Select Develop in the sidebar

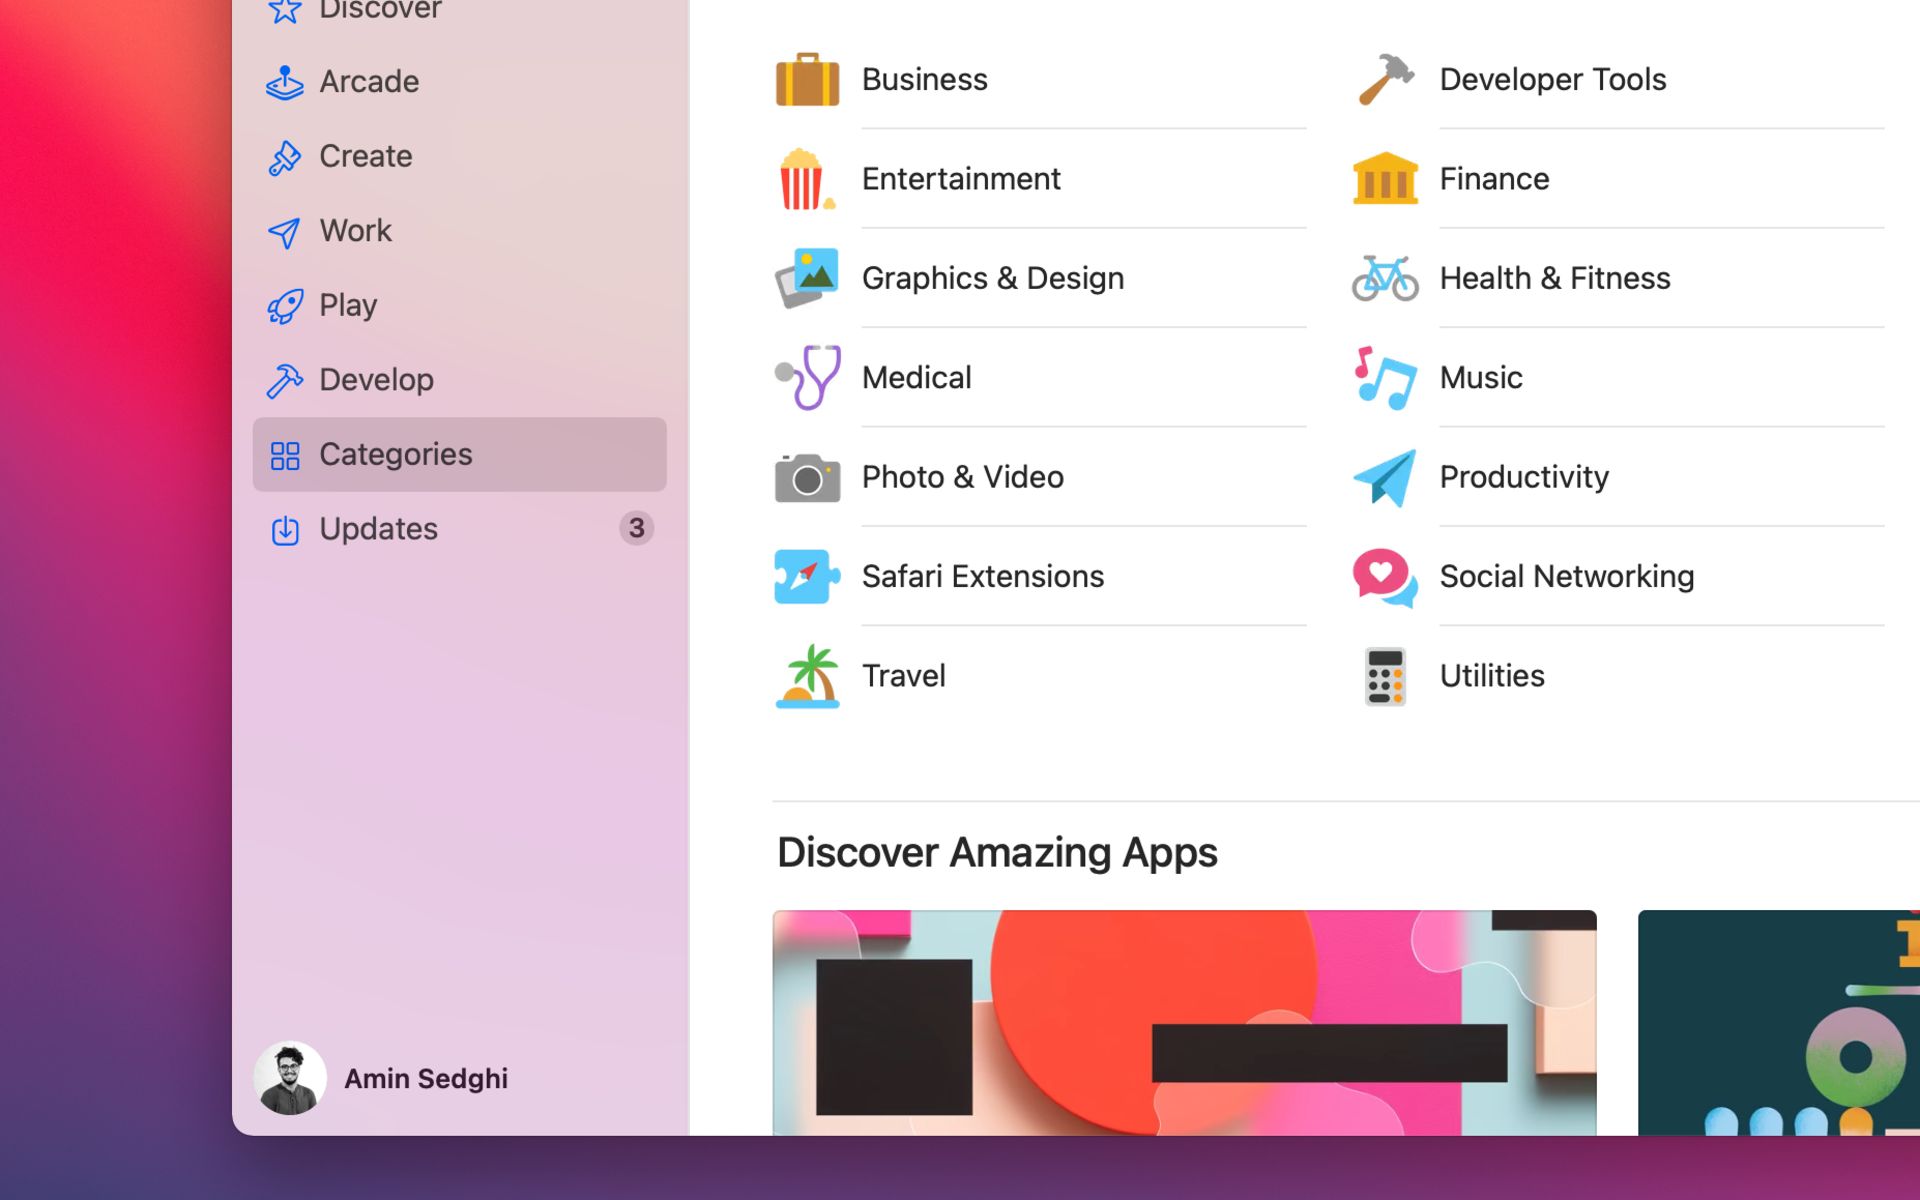(x=375, y=380)
